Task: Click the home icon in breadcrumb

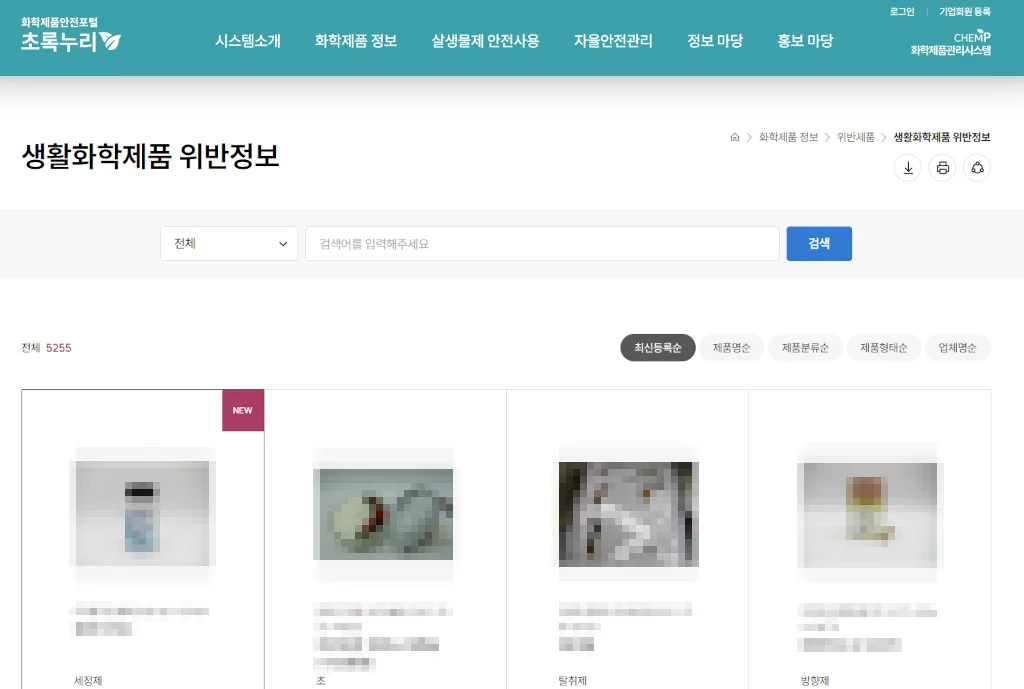Action: coord(735,137)
